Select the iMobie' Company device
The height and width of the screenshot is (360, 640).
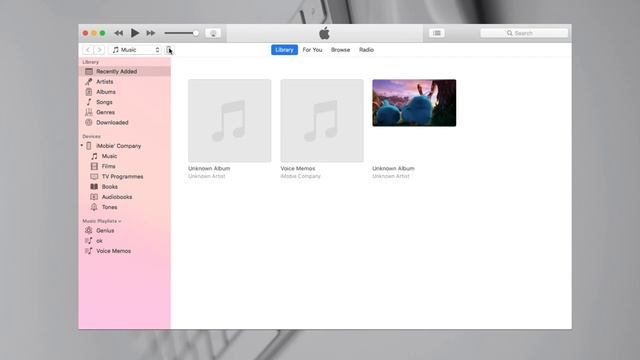(118, 146)
